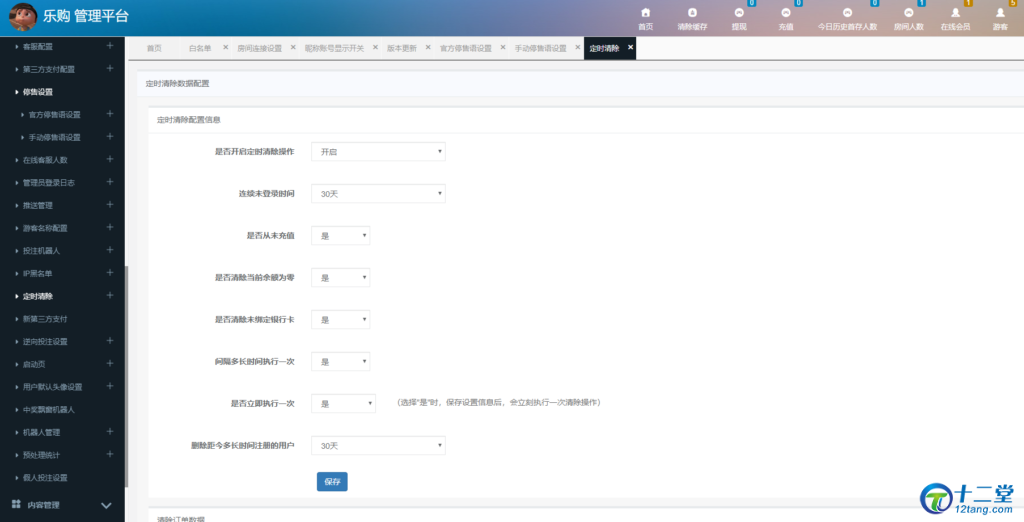Click the 房间人数 room count icon

(x=908, y=12)
